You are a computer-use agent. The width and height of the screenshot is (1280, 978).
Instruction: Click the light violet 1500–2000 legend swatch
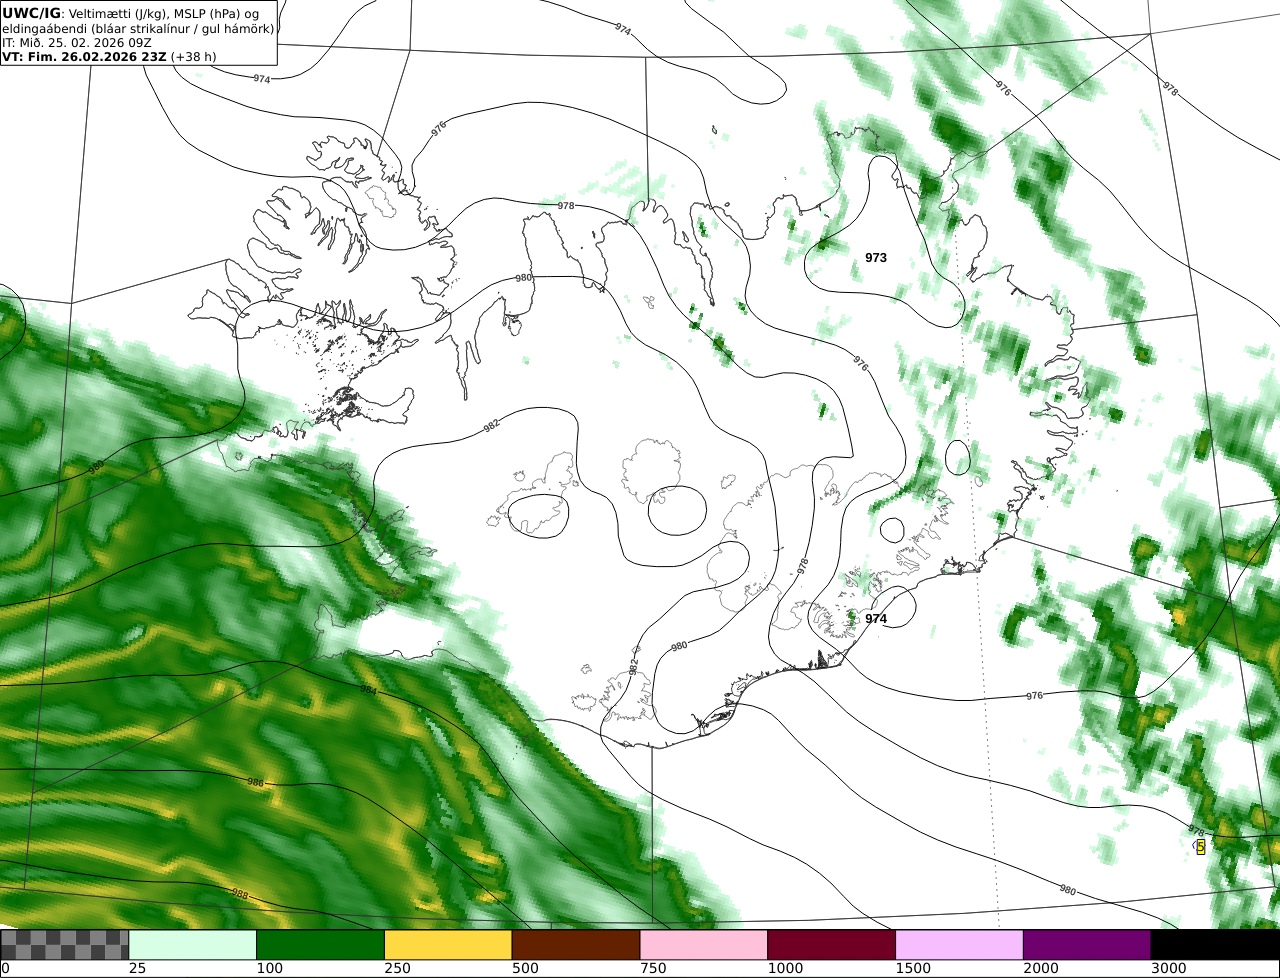click(960, 945)
